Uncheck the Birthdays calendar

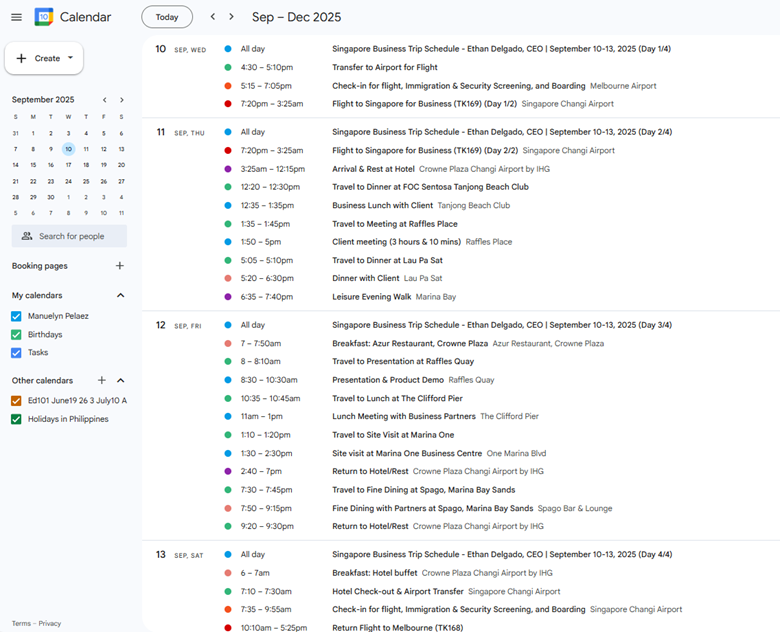[16, 334]
